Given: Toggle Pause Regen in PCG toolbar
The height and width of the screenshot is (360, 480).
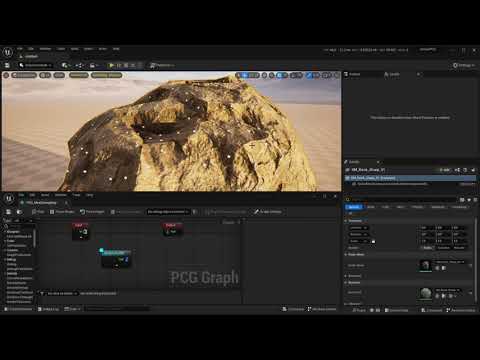Looking at the screenshot, I should click(62, 212).
